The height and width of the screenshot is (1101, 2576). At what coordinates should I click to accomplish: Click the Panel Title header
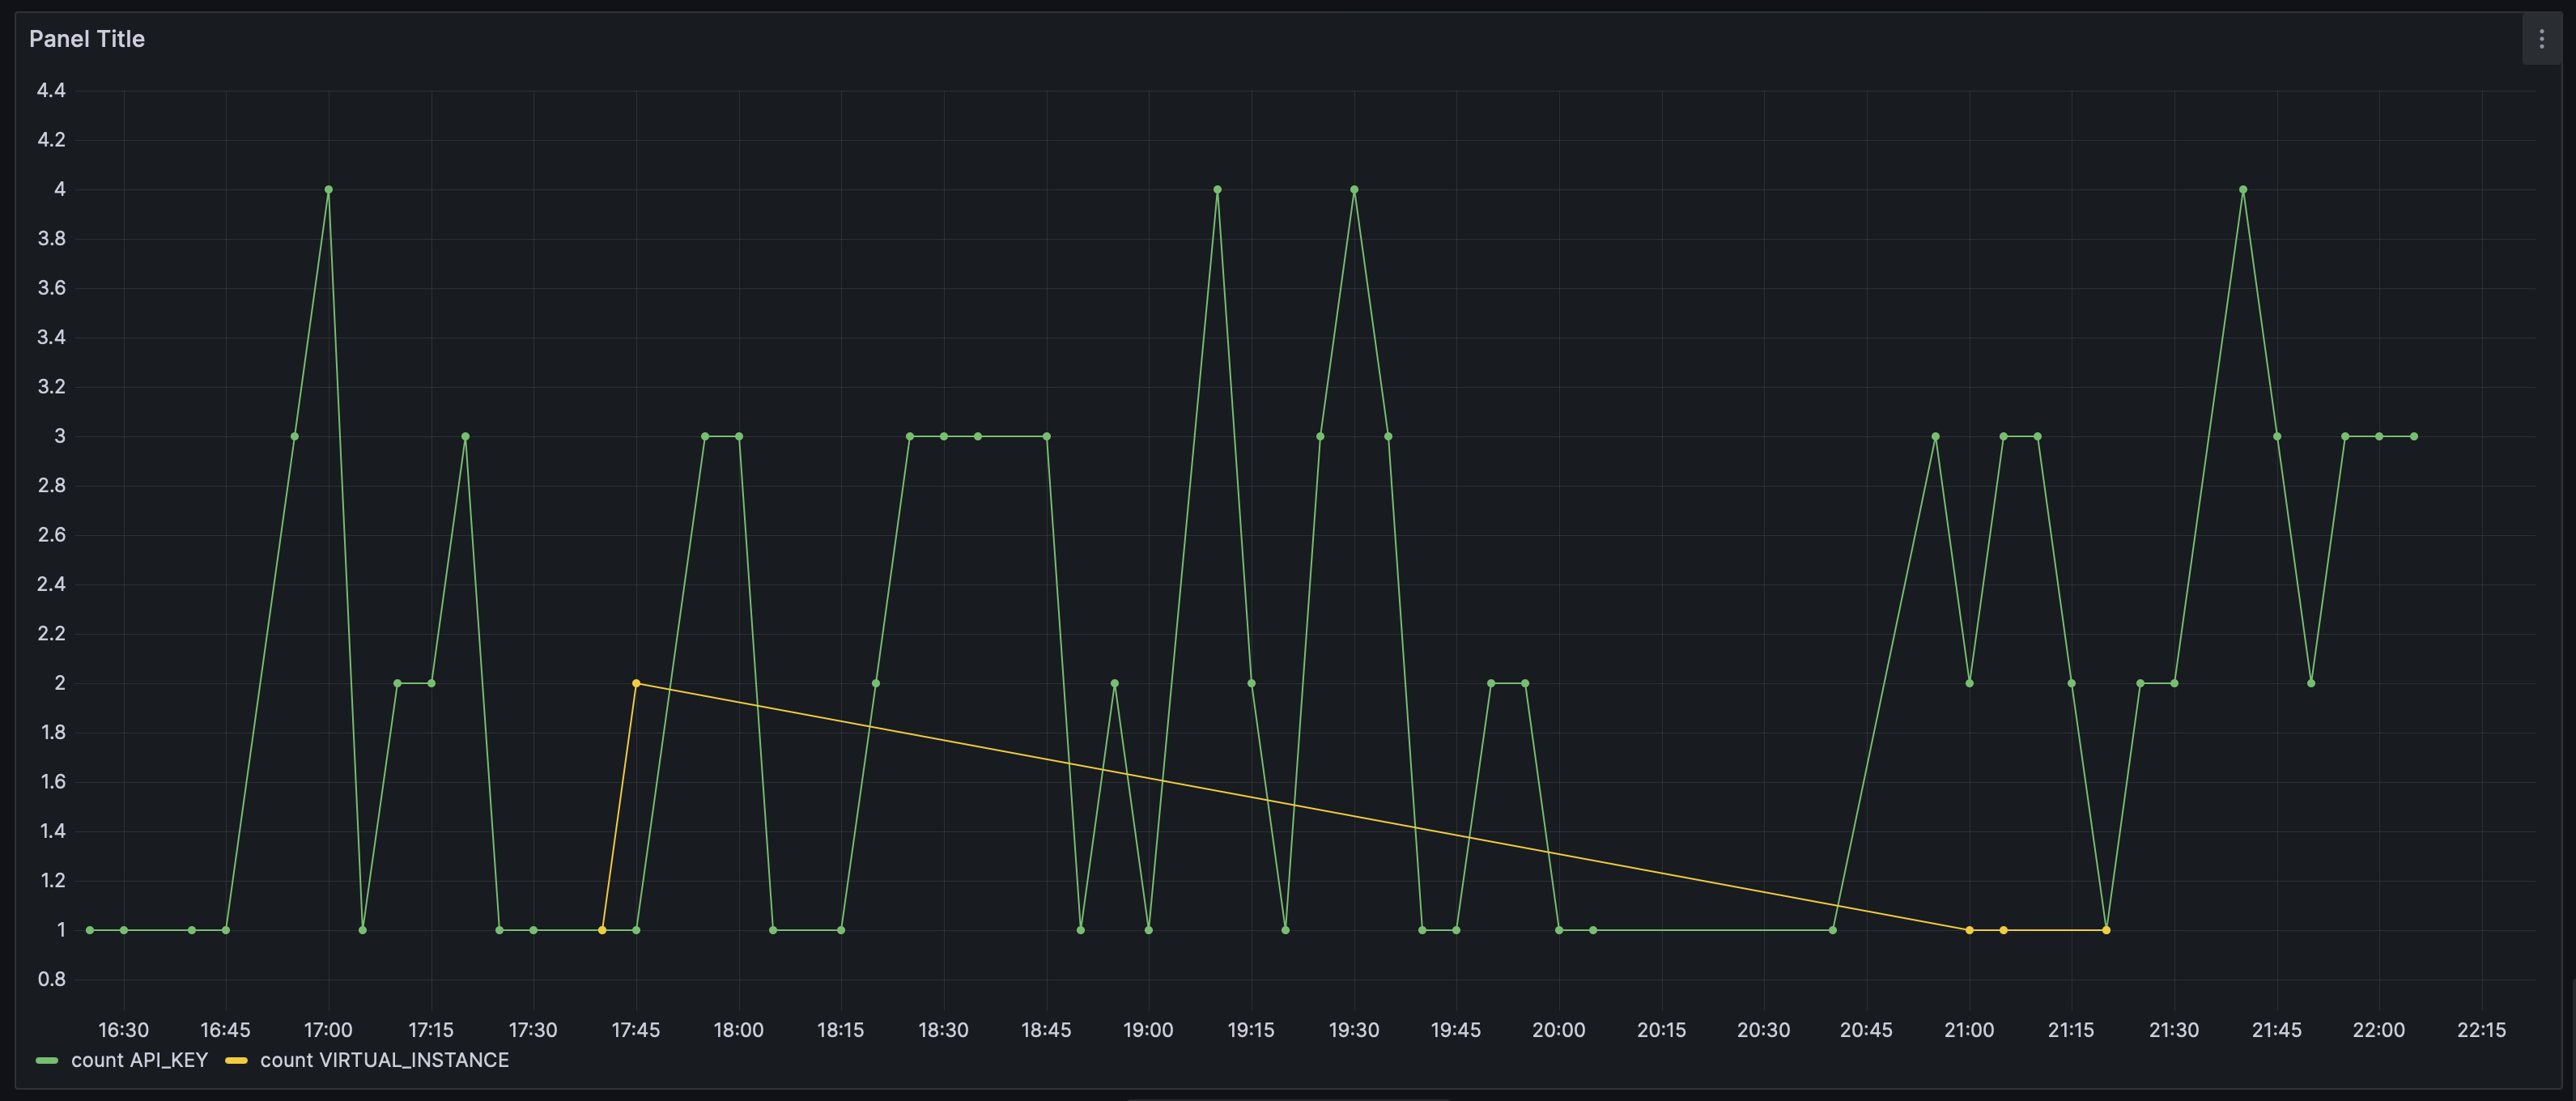(87, 39)
